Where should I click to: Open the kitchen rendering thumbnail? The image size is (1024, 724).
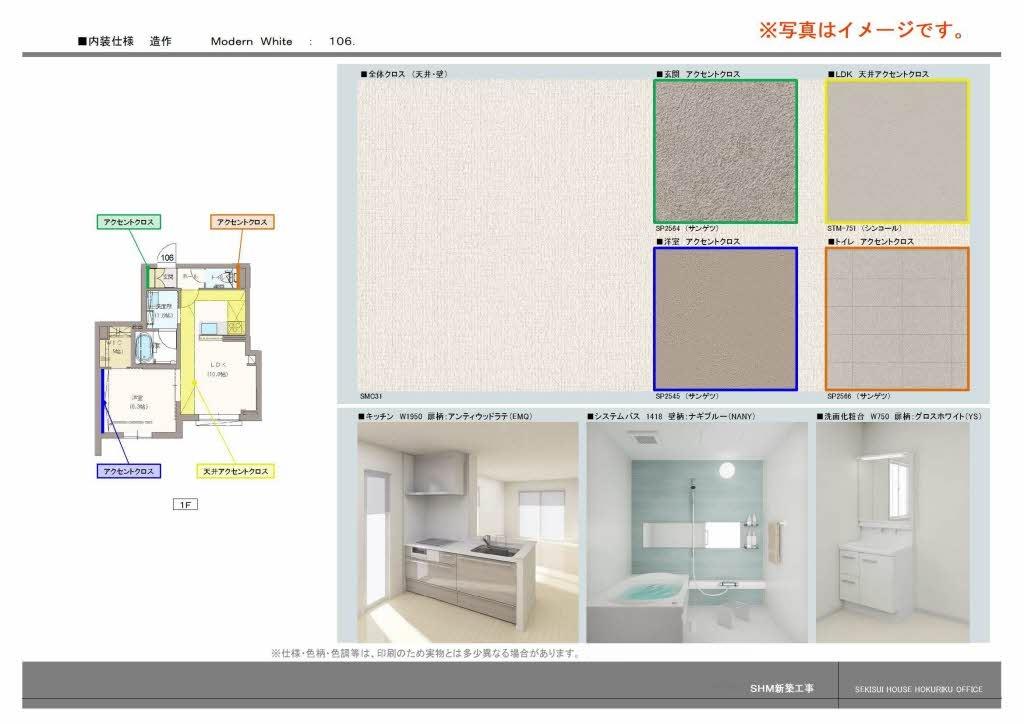click(x=468, y=532)
